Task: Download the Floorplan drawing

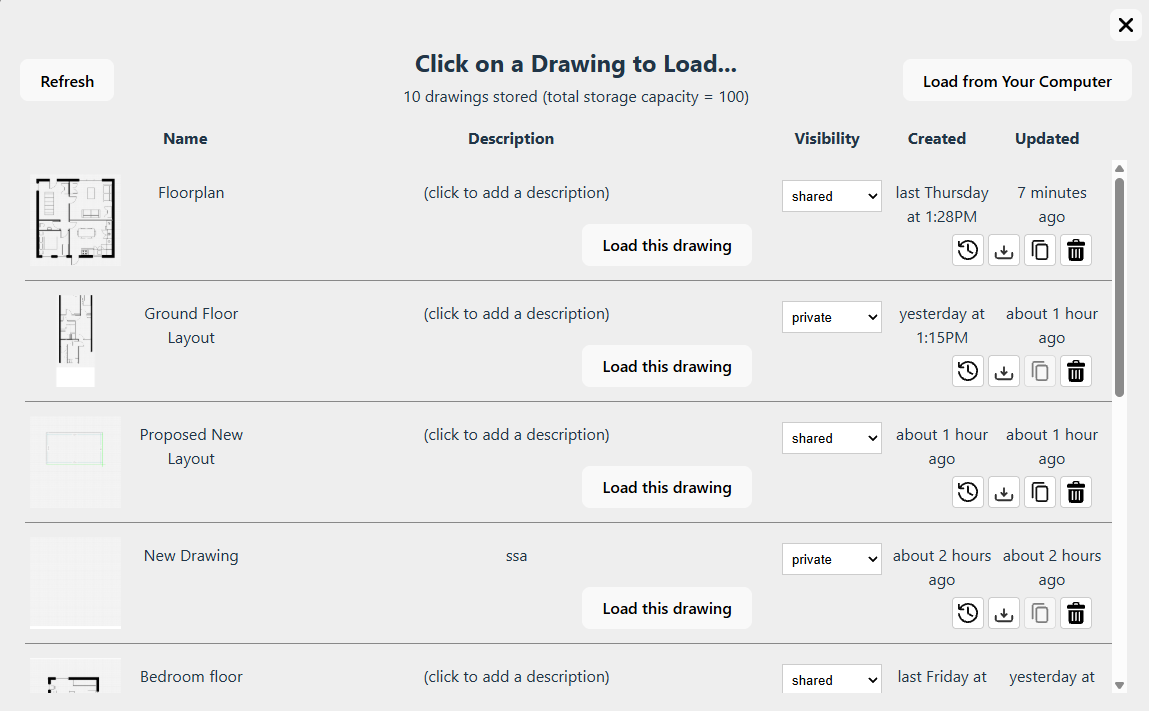Action: click(x=1004, y=251)
